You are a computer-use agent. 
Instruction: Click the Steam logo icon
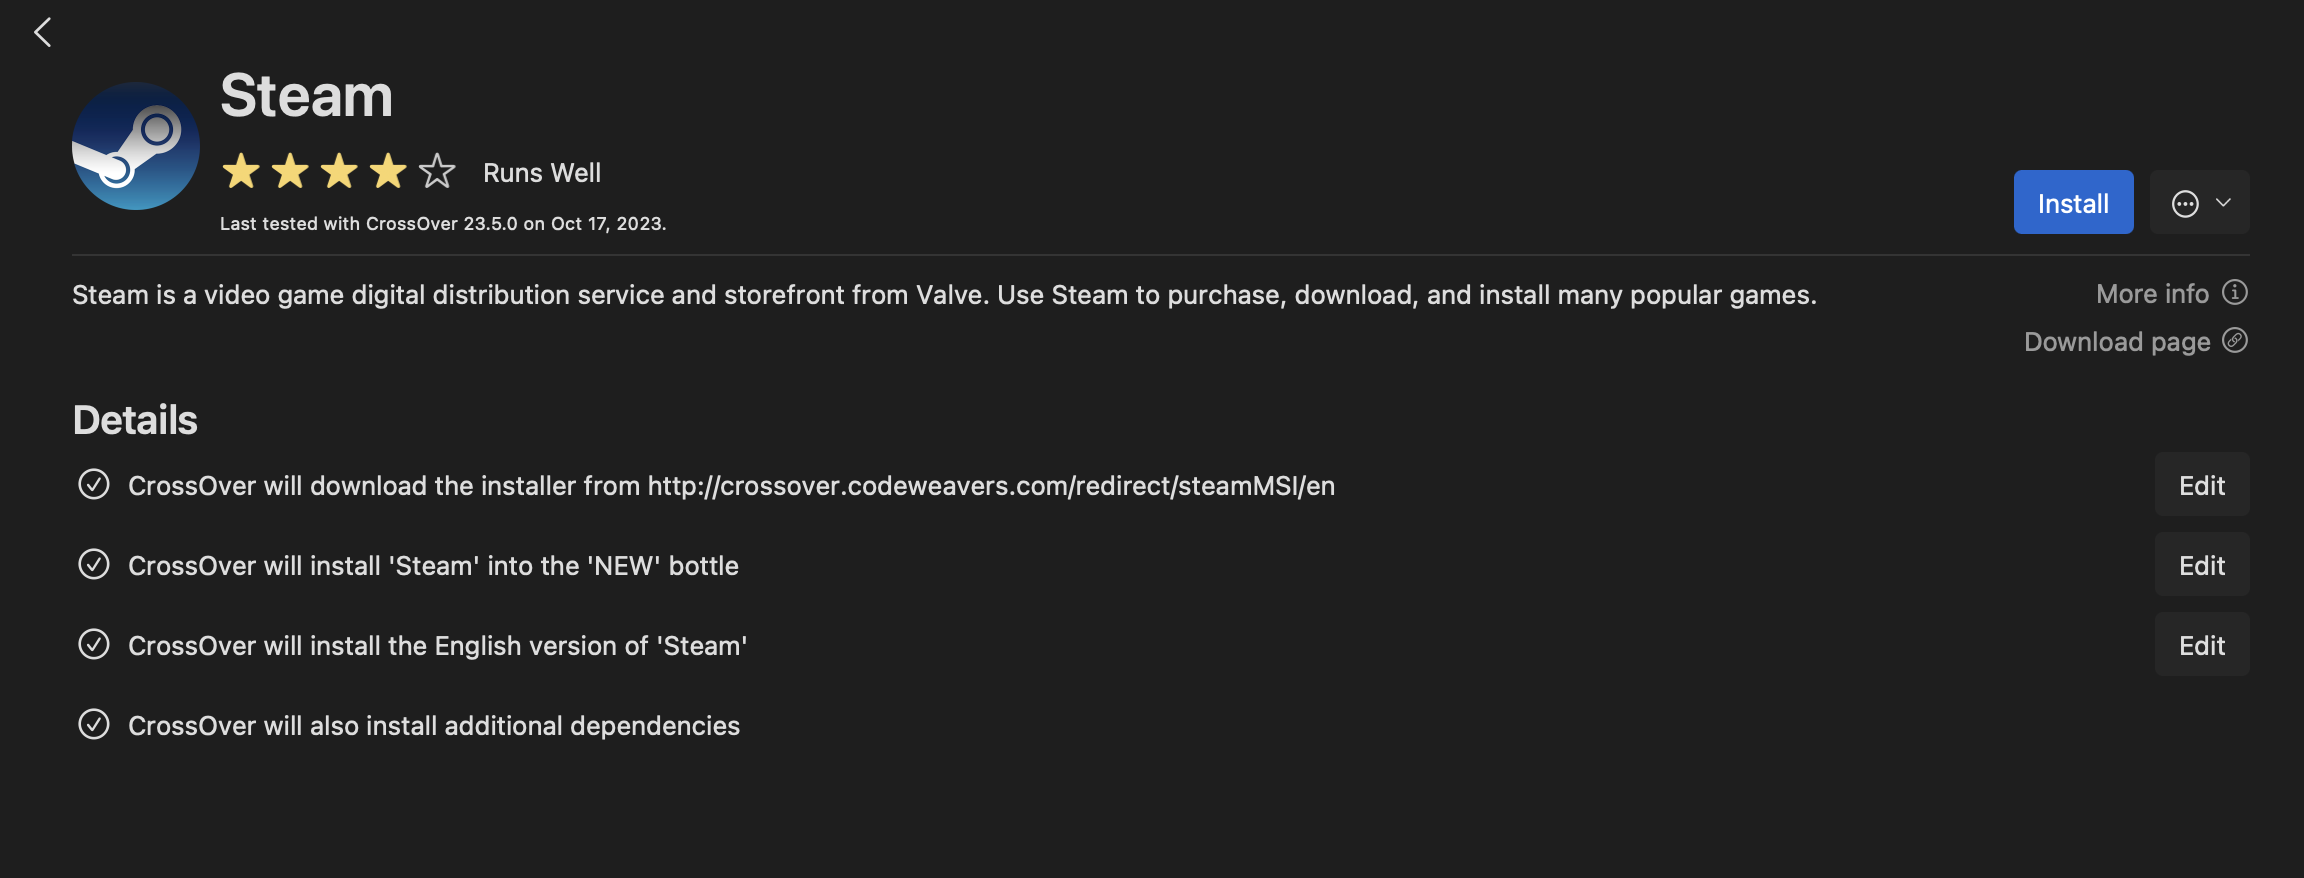pyautogui.click(x=136, y=146)
